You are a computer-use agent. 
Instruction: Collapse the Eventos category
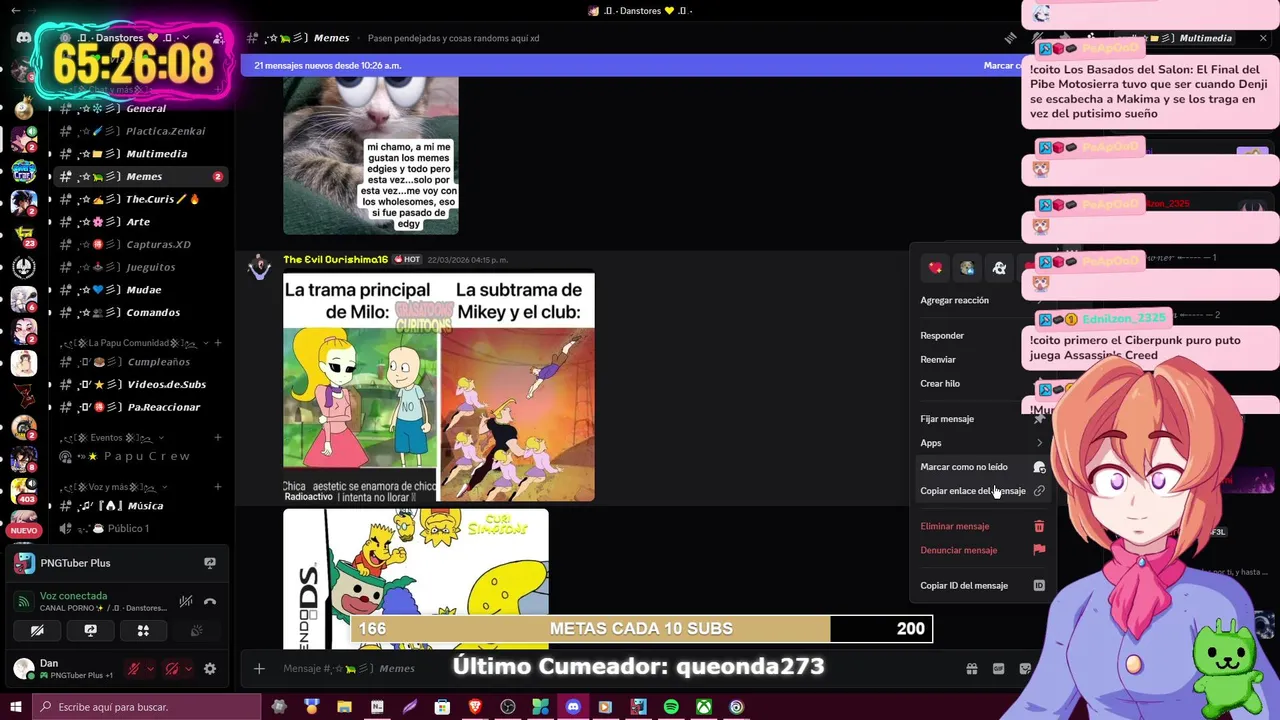[x=112, y=438]
